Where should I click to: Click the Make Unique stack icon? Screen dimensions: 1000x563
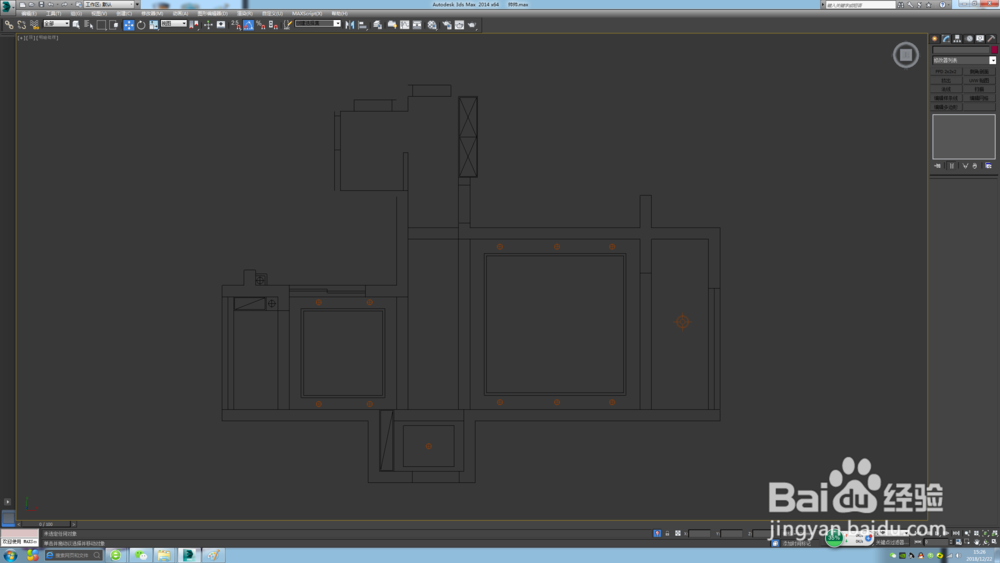(x=965, y=166)
